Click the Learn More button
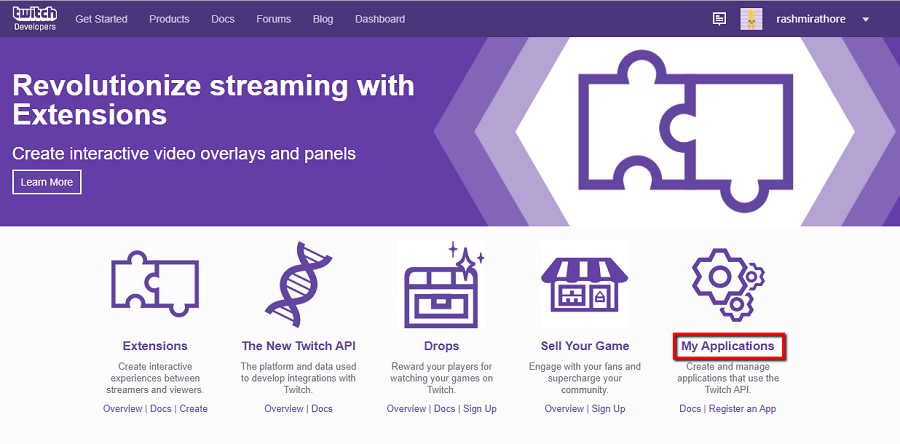This screenshot has width=900, height=444. 47,182
